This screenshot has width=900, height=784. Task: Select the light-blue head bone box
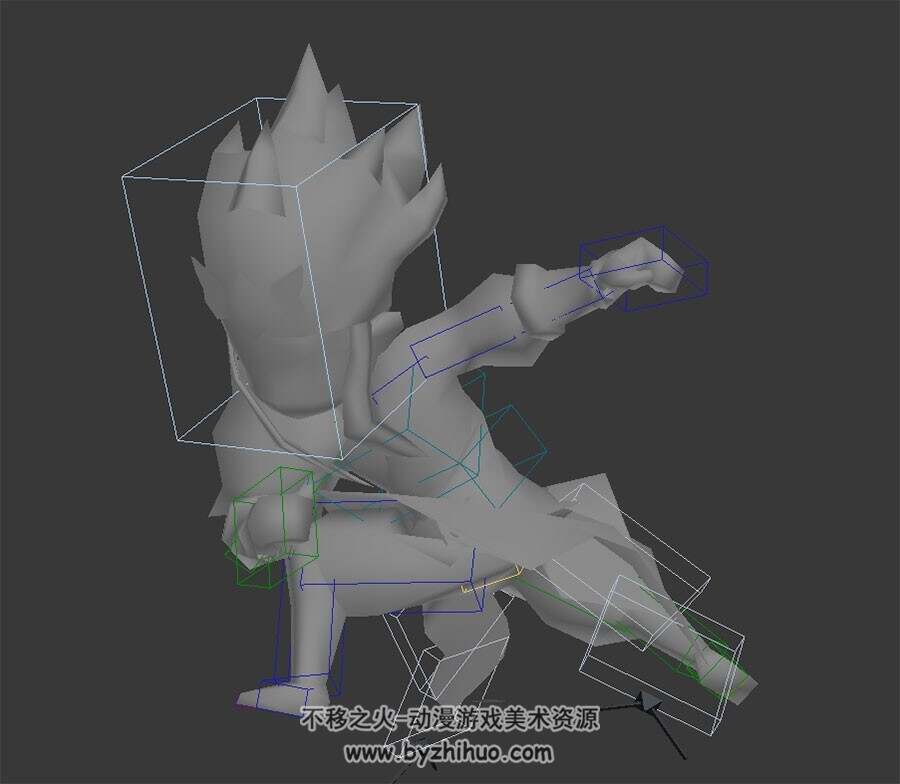(x=284, y=278)
